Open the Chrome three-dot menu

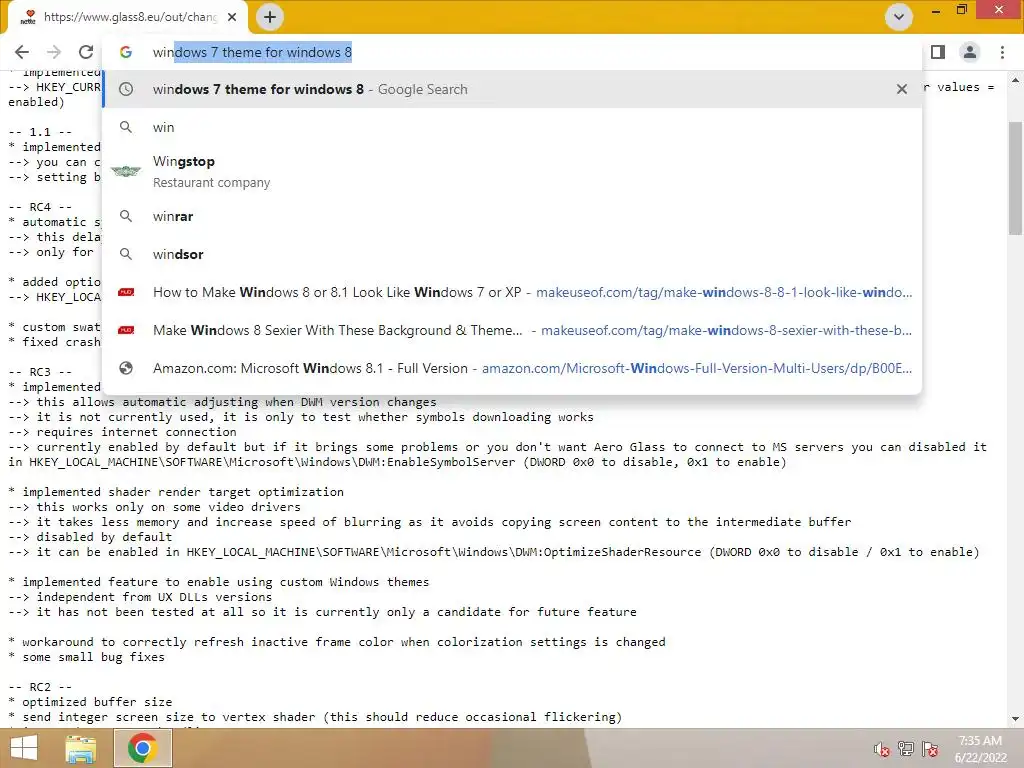pos(1002,52)
